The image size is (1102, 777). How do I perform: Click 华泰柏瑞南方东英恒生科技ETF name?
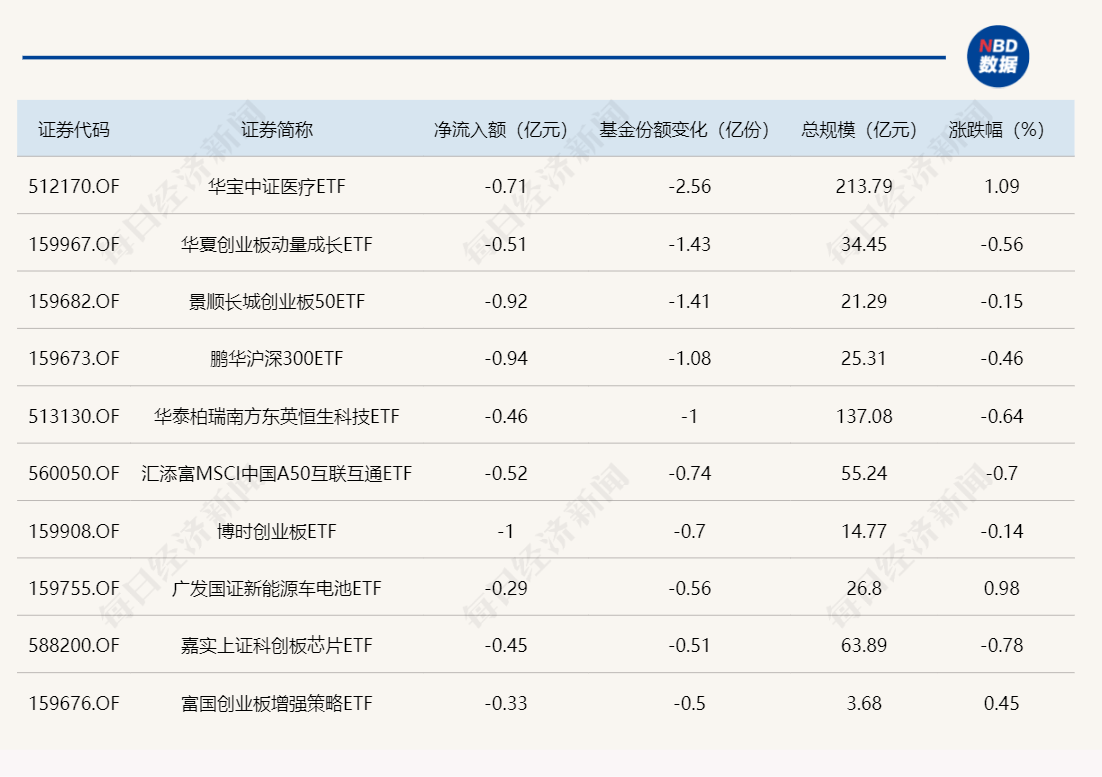(274, 416)
